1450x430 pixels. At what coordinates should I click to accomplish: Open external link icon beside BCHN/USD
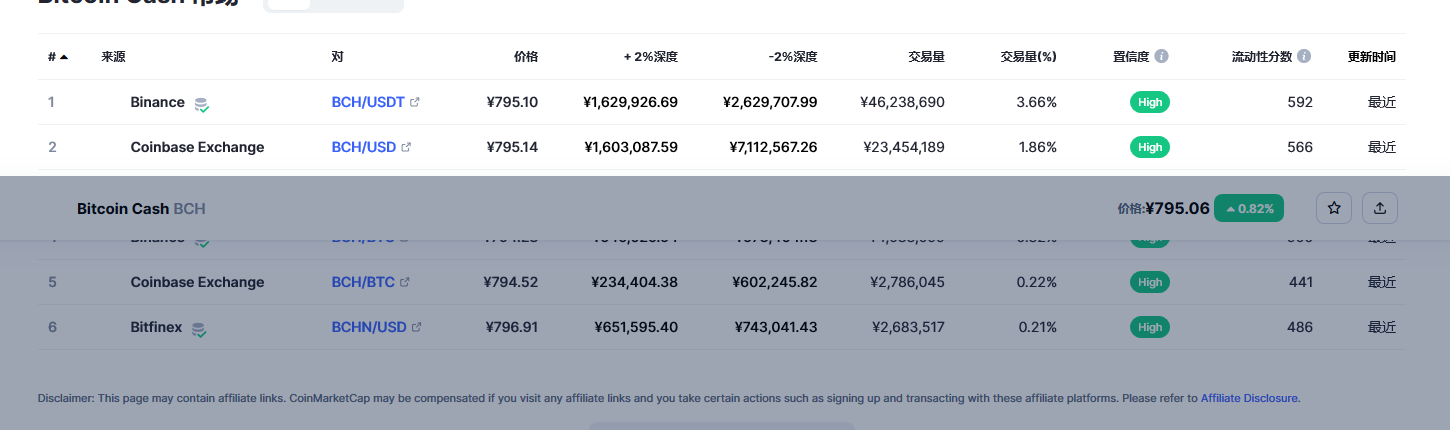coord(416,327)
